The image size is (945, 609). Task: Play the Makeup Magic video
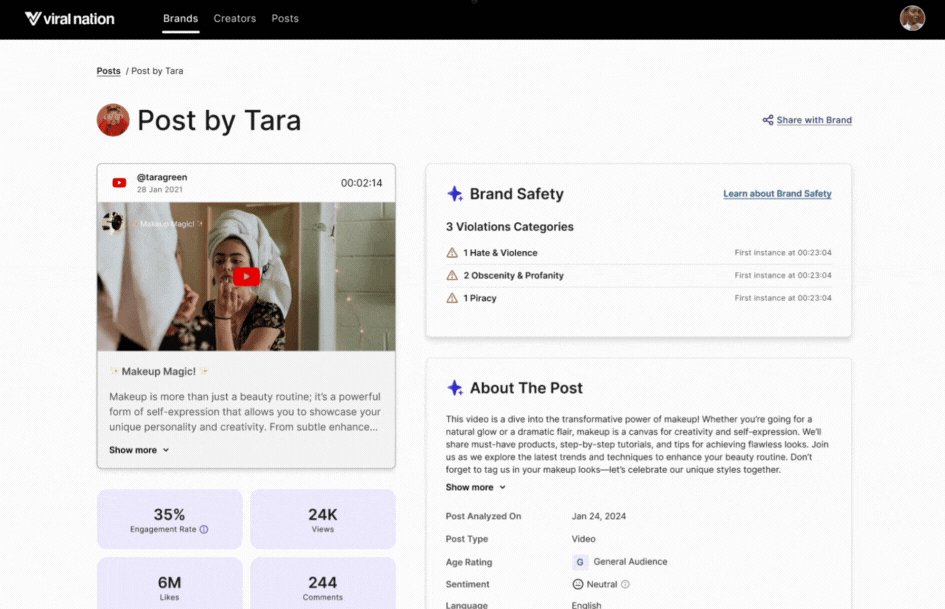(246, 276)
